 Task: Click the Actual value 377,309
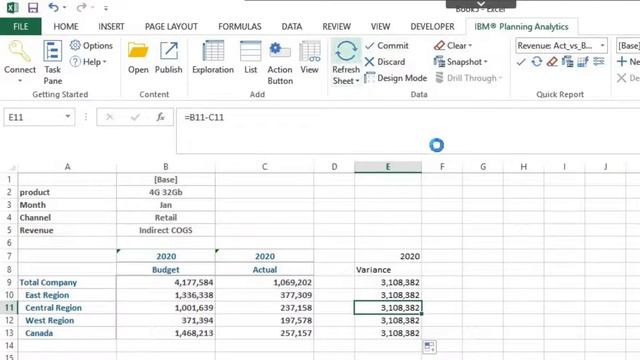[x=264, y=295]
